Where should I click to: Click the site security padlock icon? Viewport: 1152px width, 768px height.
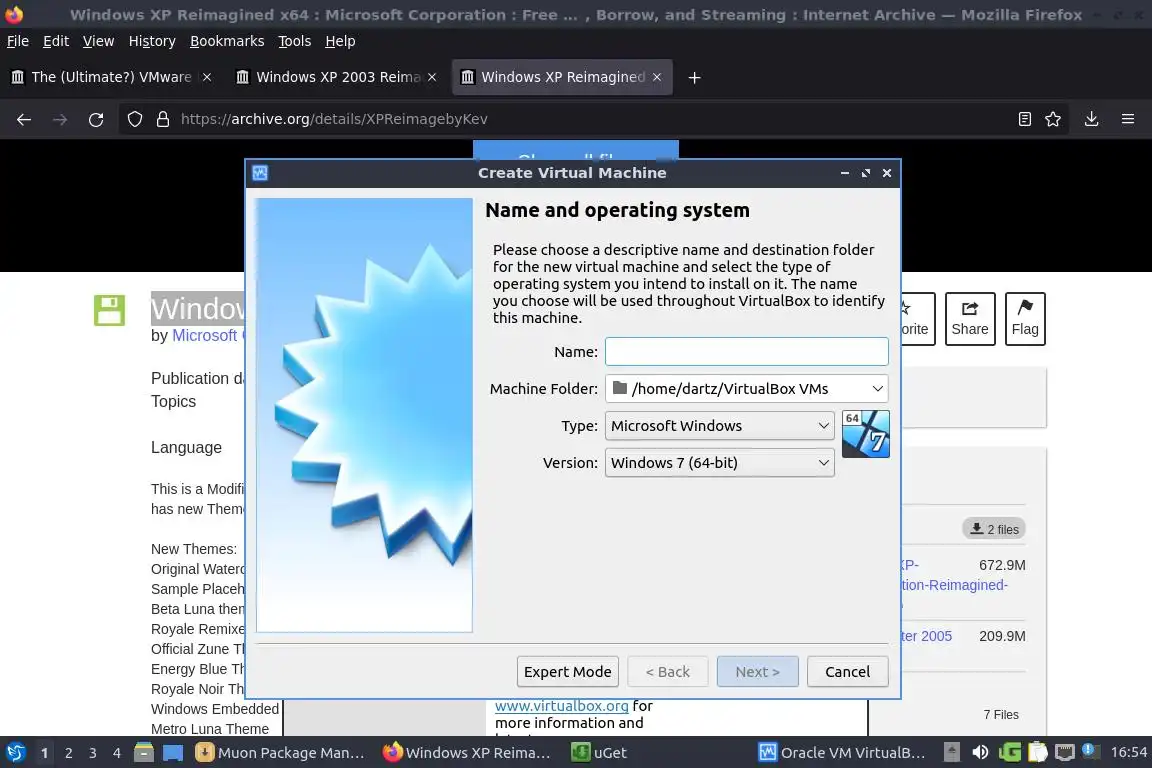[163, 119]
